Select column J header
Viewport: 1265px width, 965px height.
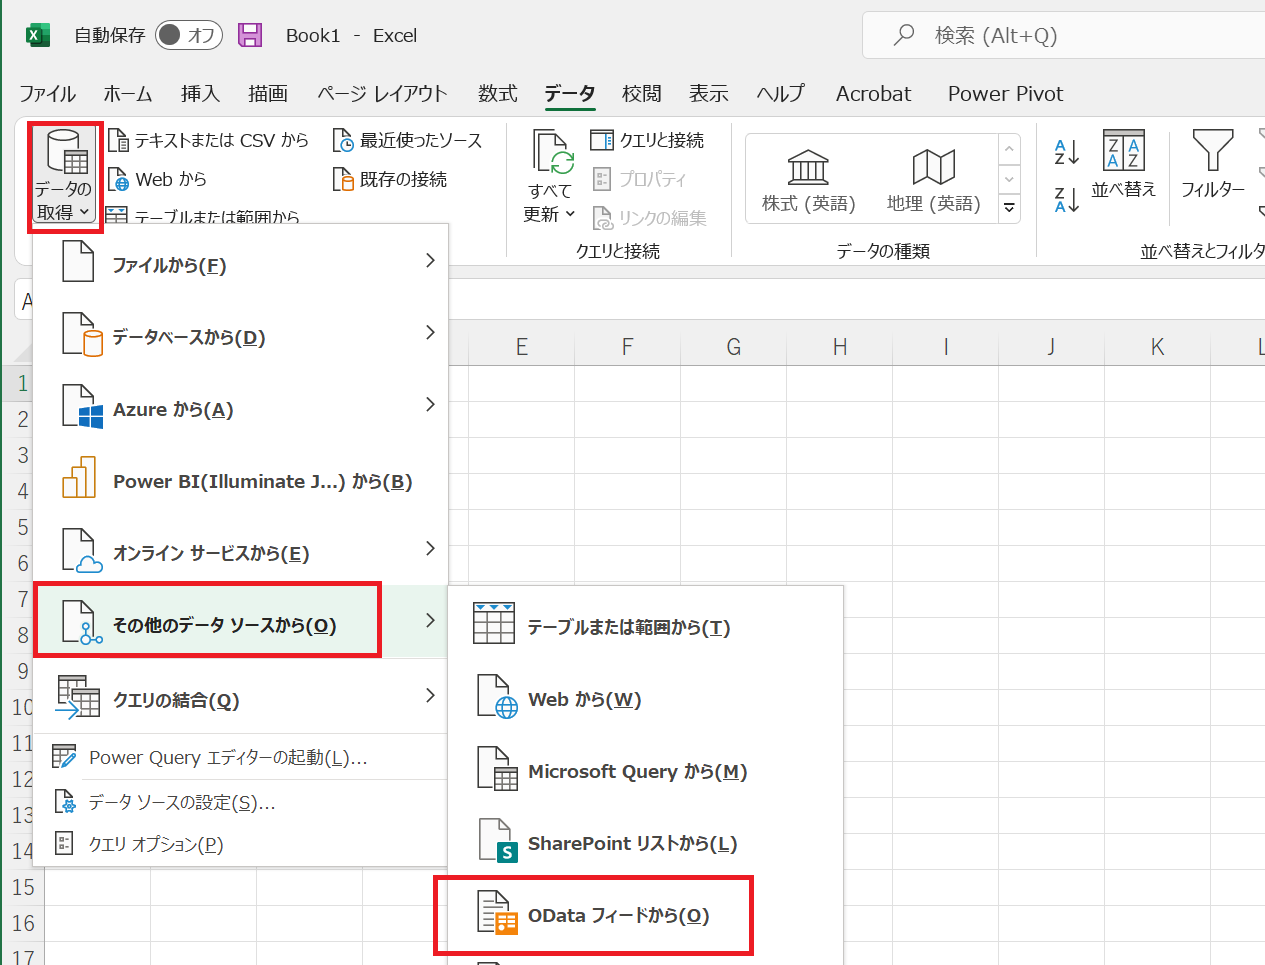click(x=1051, y=347)
